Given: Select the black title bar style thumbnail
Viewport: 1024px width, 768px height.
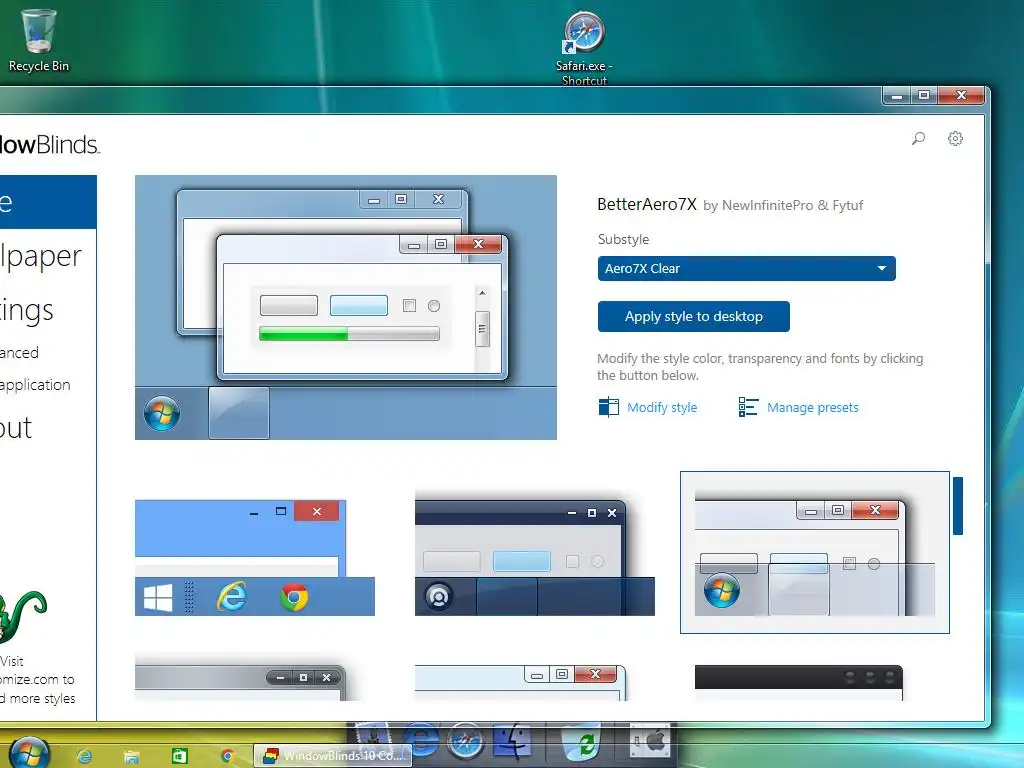Looking at the screenshot, I should pos(799,682).
